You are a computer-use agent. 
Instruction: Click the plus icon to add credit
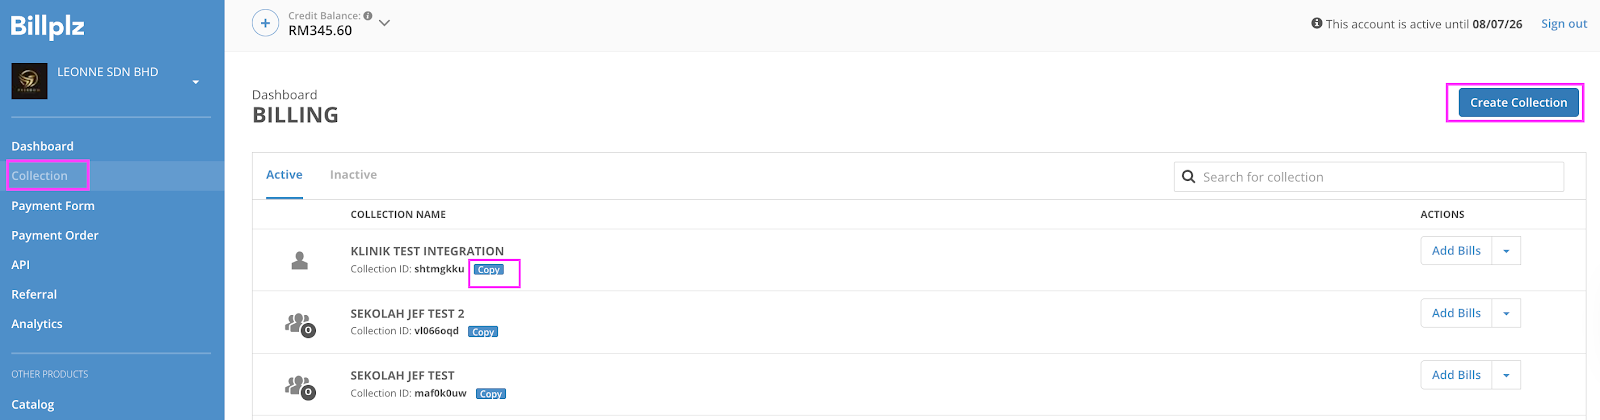tap(265, 23)
